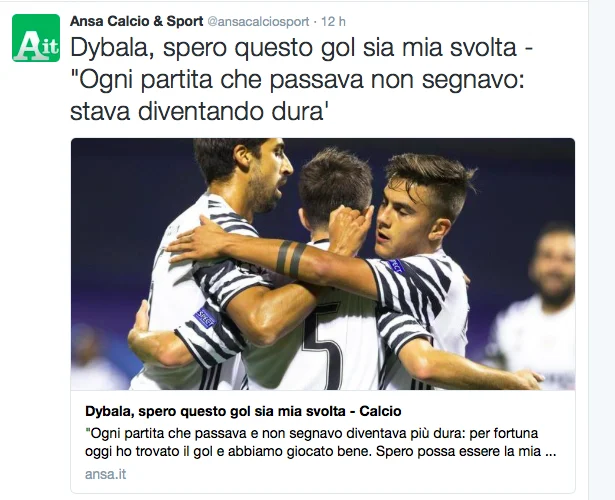This screenshot has width=615, height=500.
Task: Open the @ansacalciosport handle
Action: (x=258, y=22)
